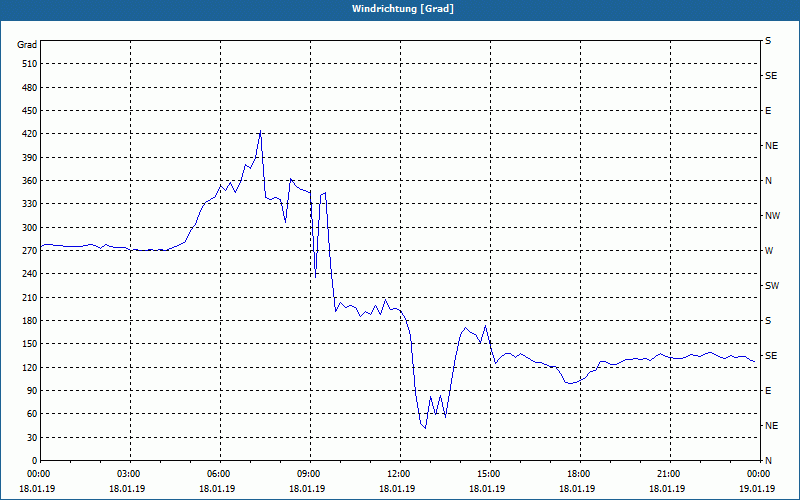Viewport: 800px width, 500px height.
Task: Select the 300 value on the degree axis
Action: click(30, 228)
